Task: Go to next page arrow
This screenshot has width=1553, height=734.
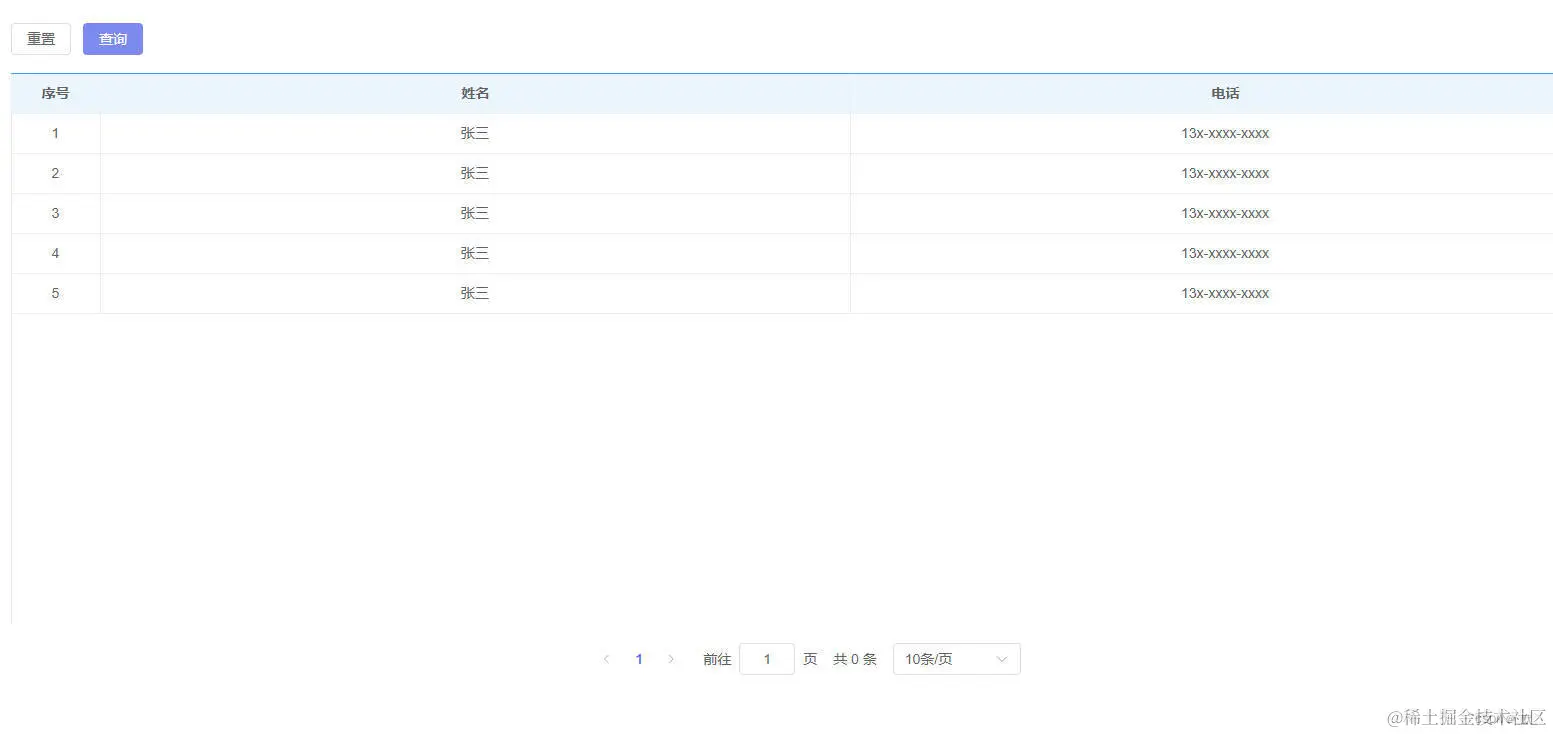Action: (x=671, y=659)
